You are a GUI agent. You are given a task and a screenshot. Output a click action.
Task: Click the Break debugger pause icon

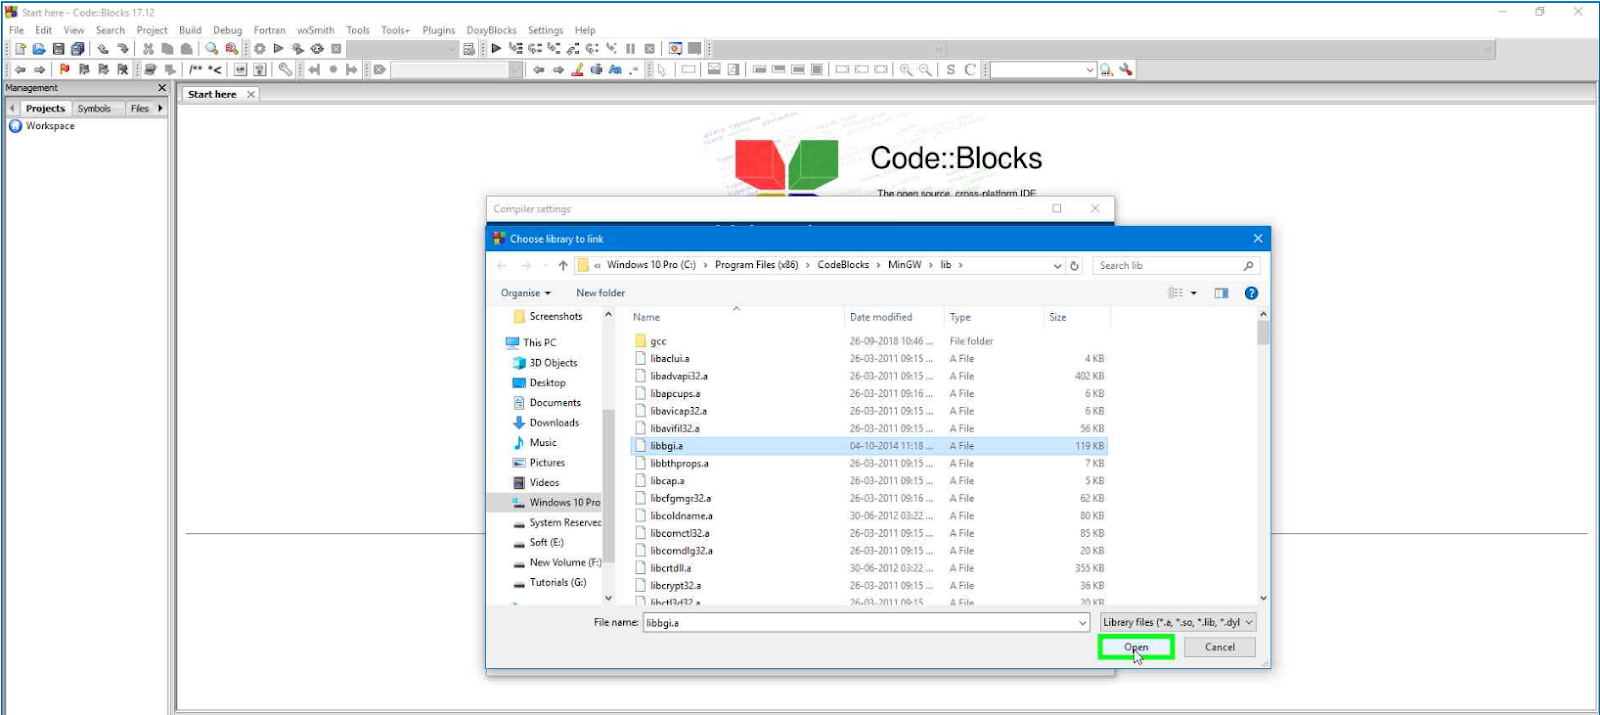[x=630, y=48]
